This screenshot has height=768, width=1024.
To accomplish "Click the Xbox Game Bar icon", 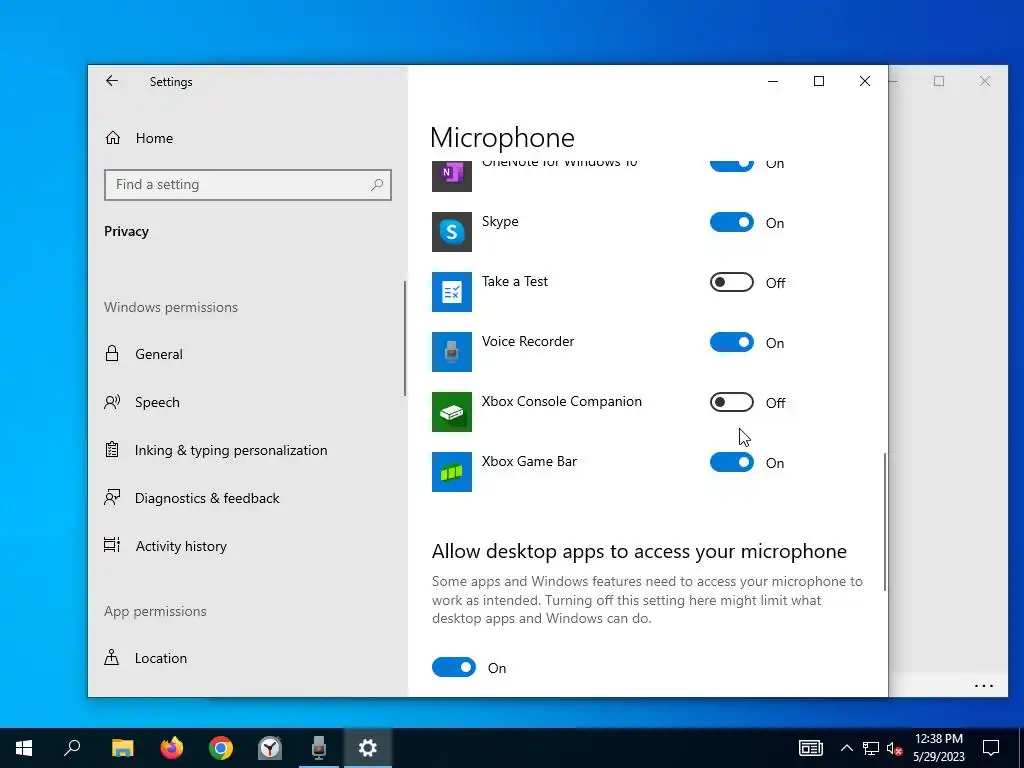I will click(x=452, y=472).
